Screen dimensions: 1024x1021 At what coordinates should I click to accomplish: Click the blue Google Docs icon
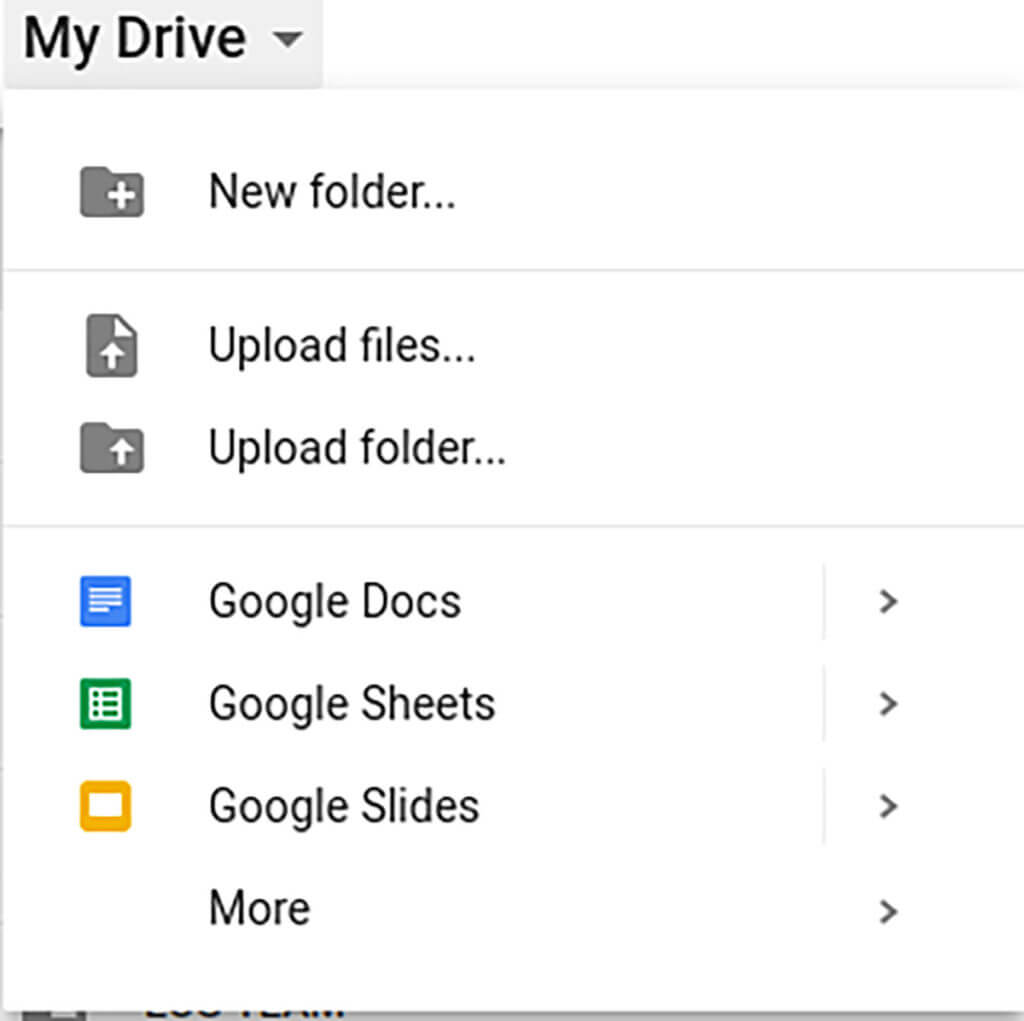(105, 602)
